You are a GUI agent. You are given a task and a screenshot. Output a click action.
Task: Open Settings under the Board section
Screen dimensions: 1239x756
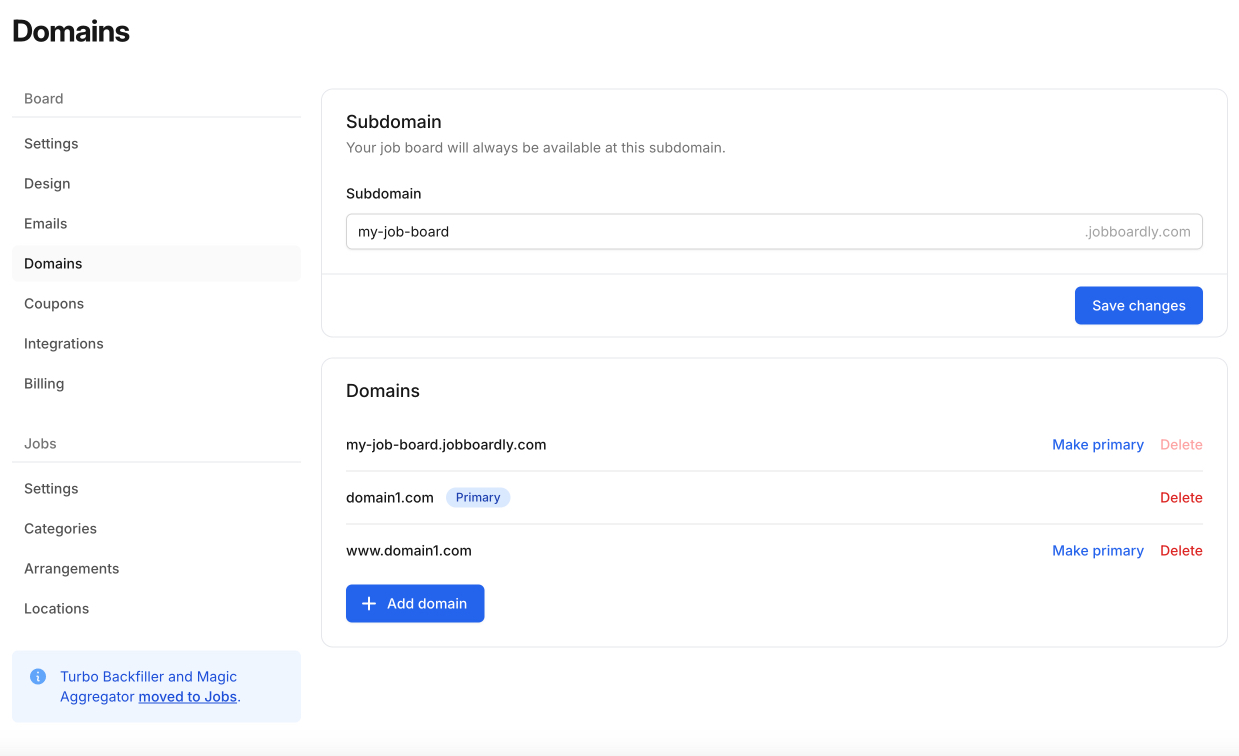coord(50,143)
